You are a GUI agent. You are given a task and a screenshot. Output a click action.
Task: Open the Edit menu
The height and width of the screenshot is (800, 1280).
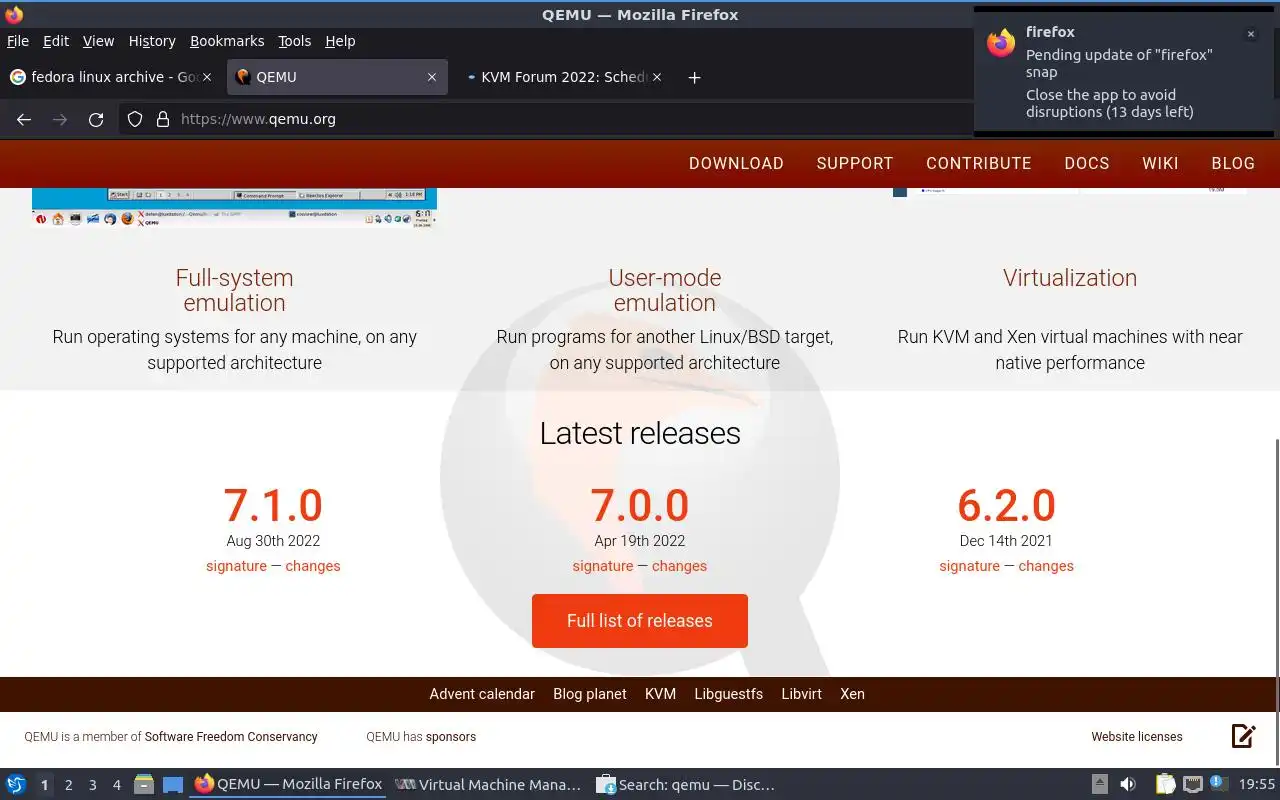click(56, 41)
